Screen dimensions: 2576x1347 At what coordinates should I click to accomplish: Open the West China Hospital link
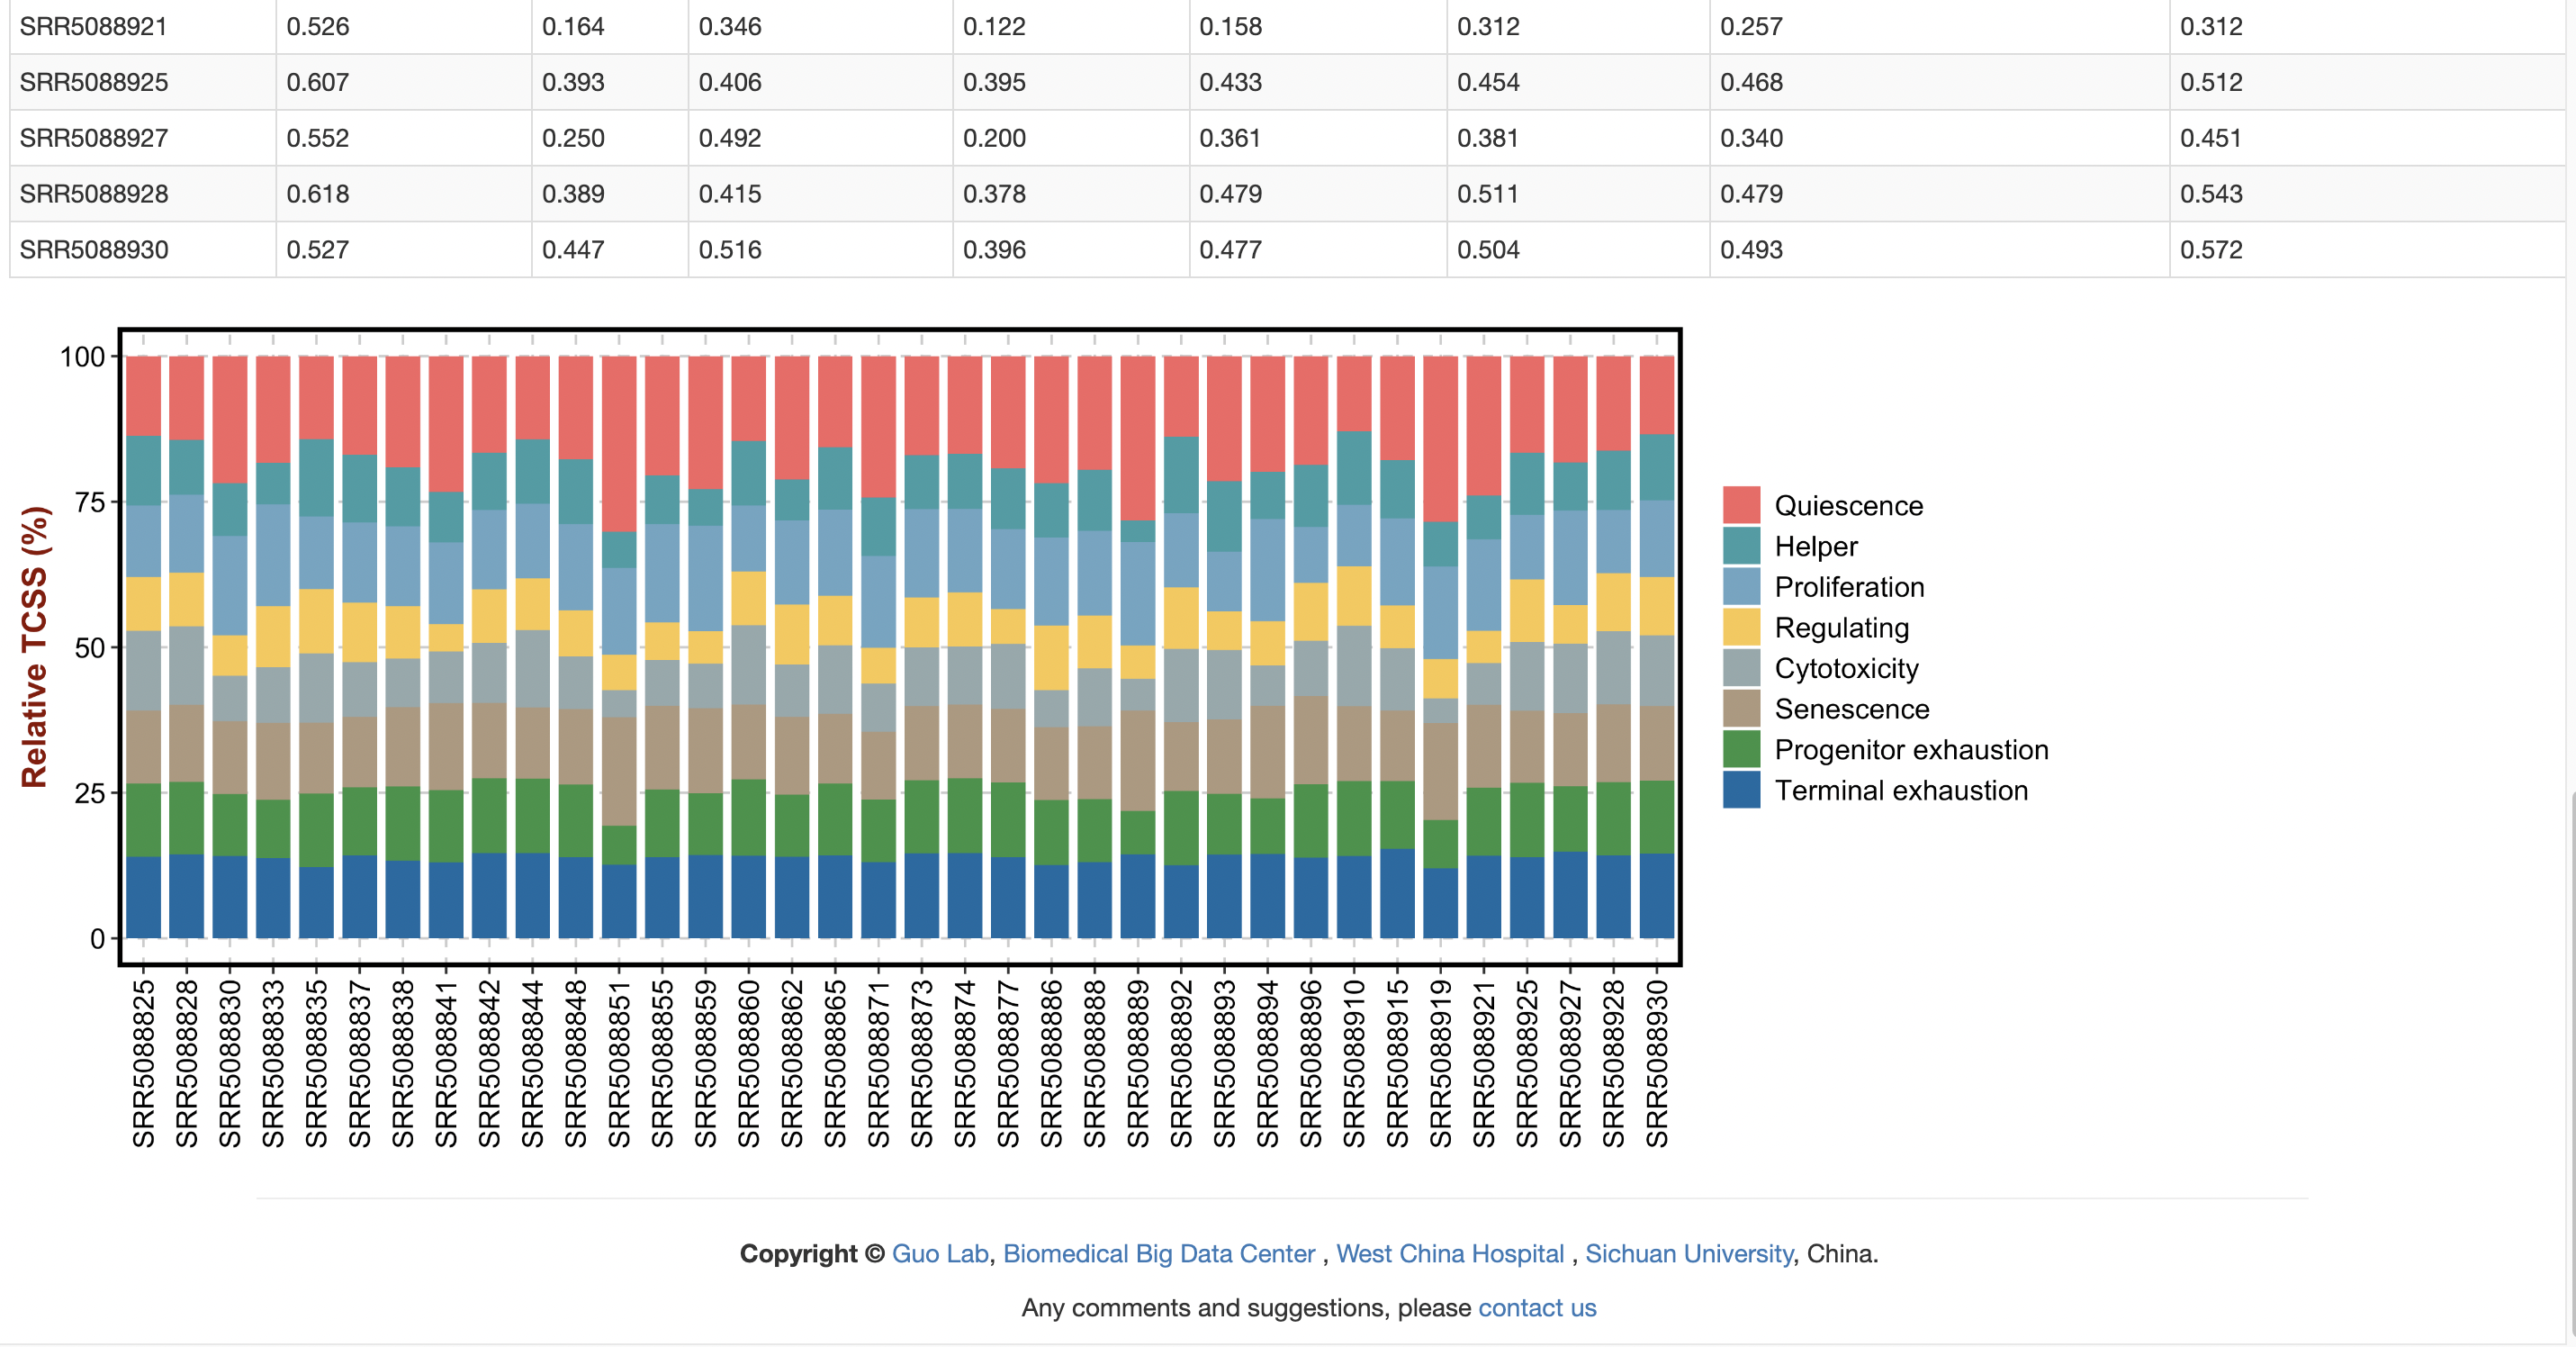(1449, 1253)
